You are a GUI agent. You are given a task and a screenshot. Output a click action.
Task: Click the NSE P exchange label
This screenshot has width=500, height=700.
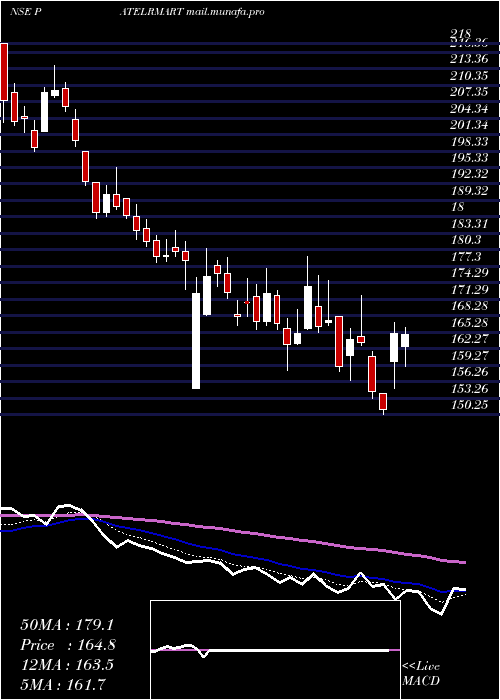(26, 12)
